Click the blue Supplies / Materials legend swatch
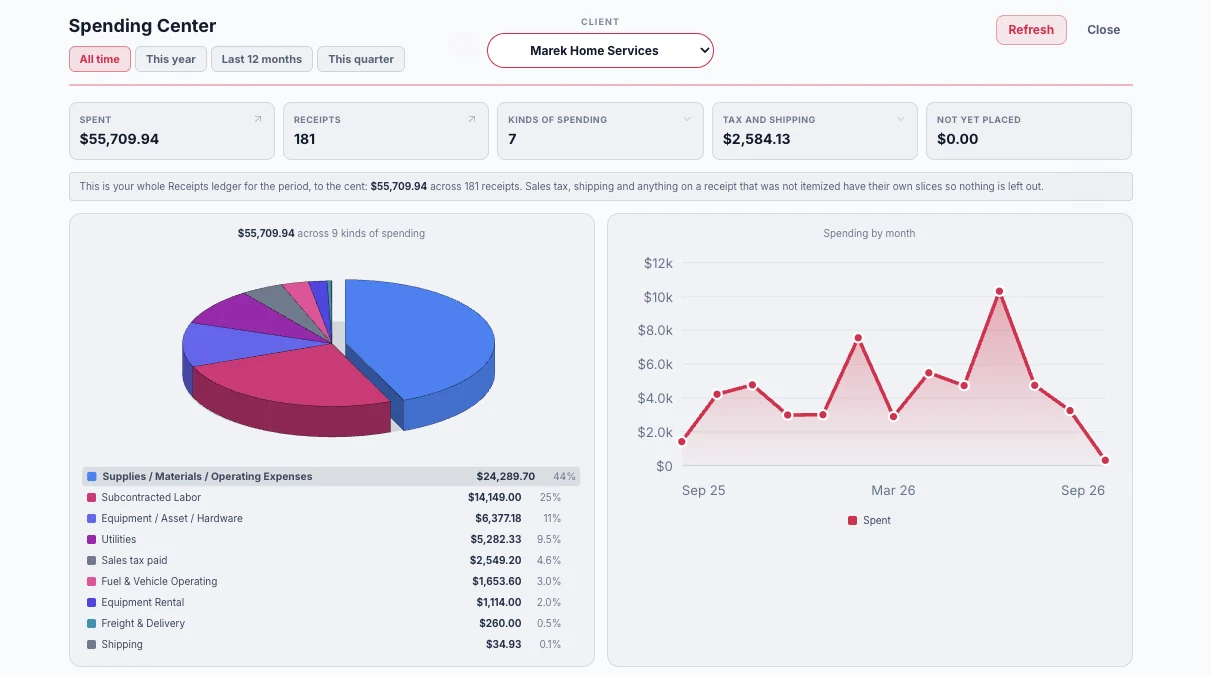1211x677 pixels. coord(92,477)
